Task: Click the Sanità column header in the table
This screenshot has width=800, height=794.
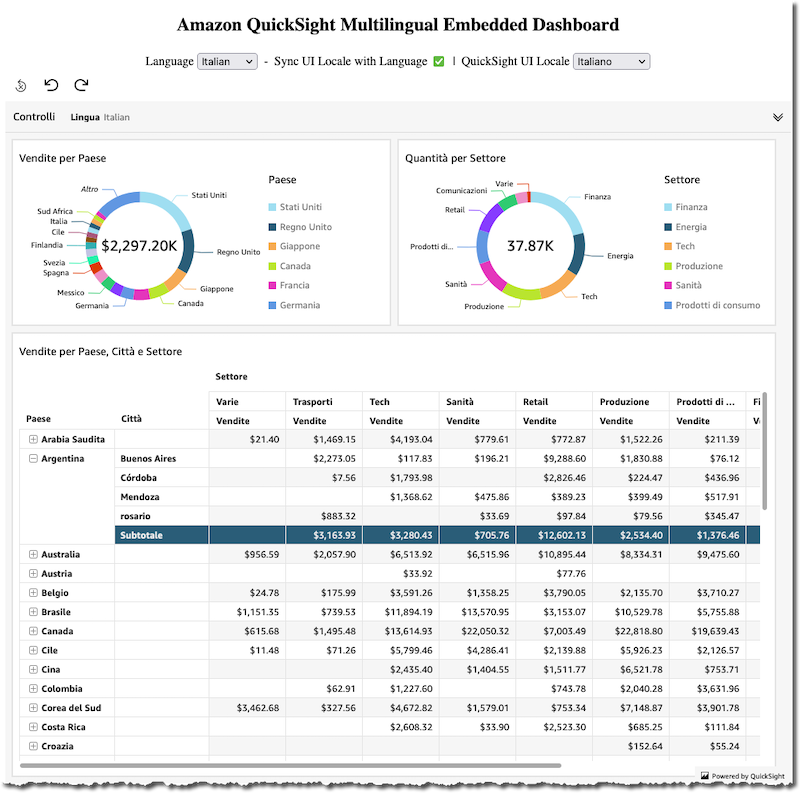Action: (477, 402)
